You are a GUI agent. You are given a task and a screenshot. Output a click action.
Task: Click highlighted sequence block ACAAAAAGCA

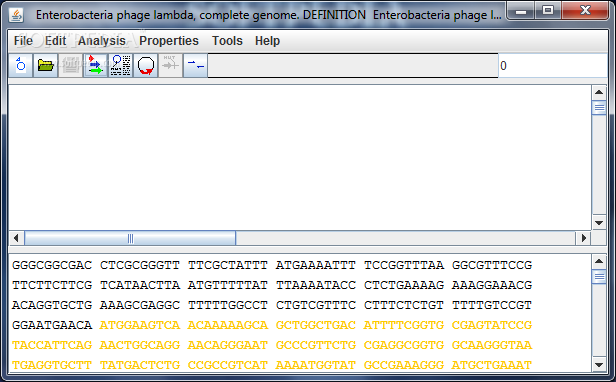pyautogui.click(x=228, y=325)
